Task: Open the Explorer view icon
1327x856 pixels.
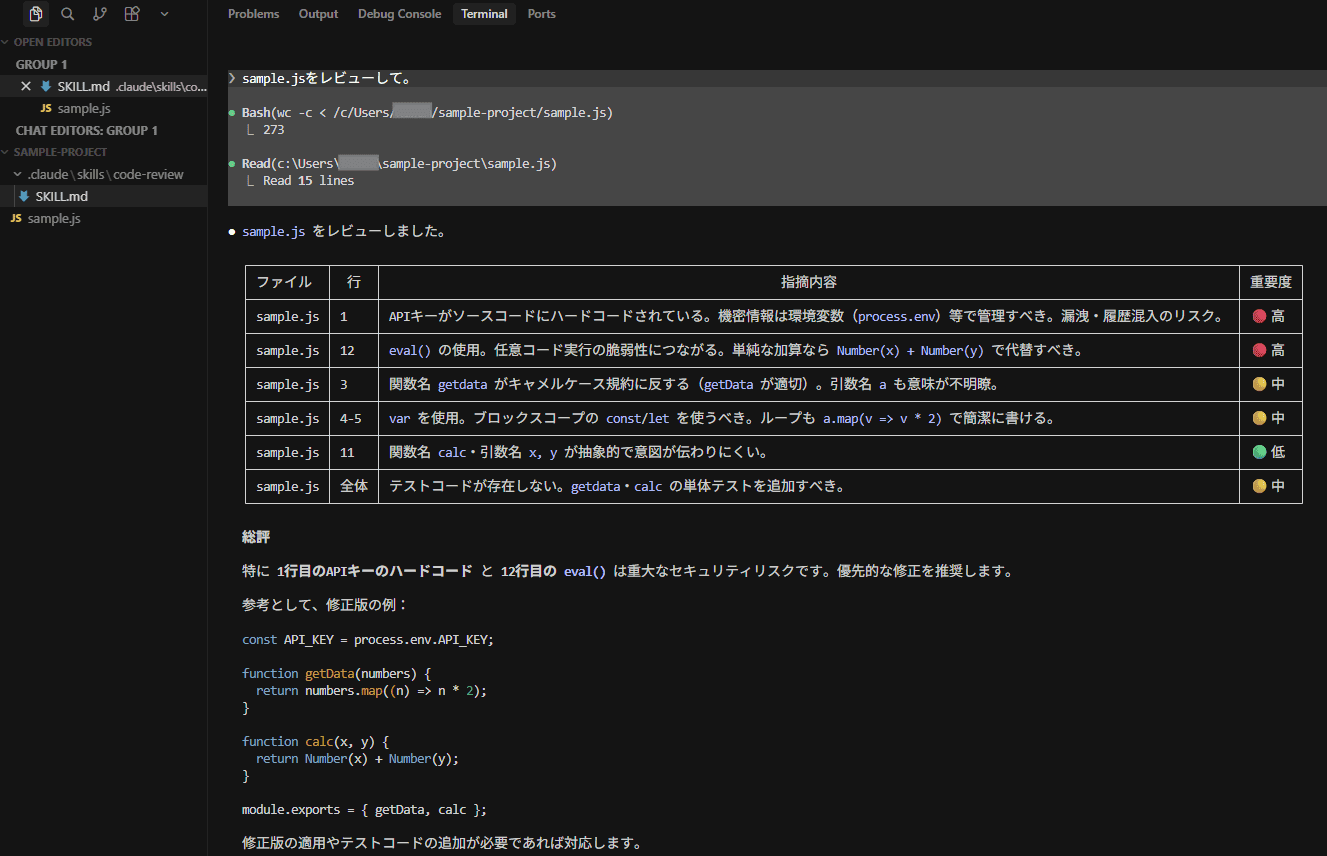Action: pyautogui.click(x=36, y=14)
